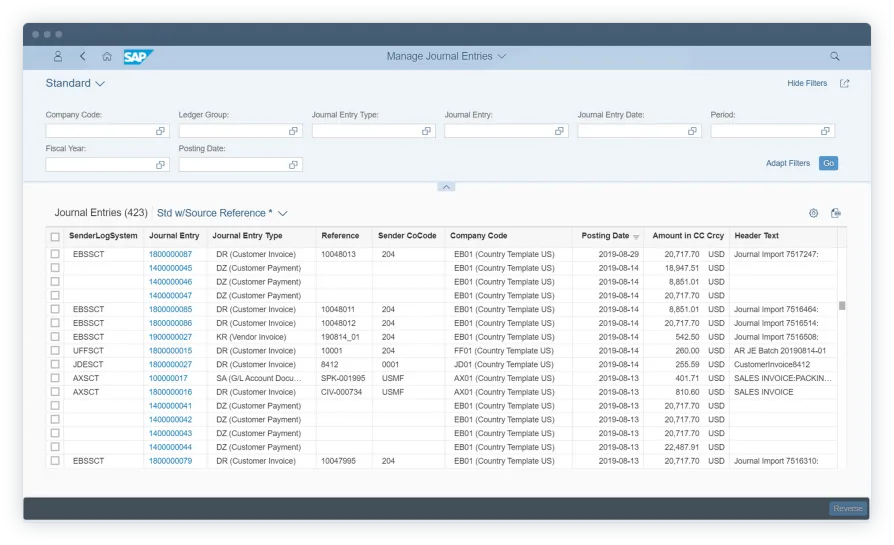The image size is (894, 545).
Task: Go back using the back arrow
Action: [83, 57]
